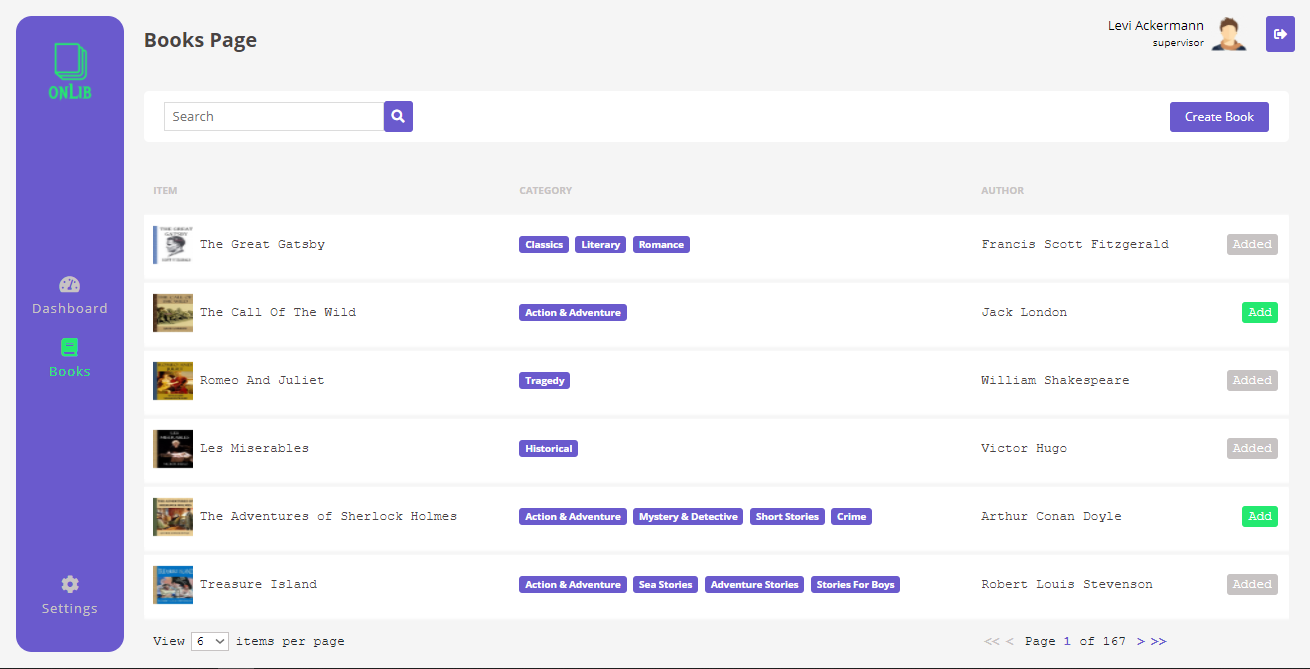The width and height of the screenshot is (1310, 669).
Task: Click the ITEM column header
Action: pyautogui.click(x=165, y=190)
